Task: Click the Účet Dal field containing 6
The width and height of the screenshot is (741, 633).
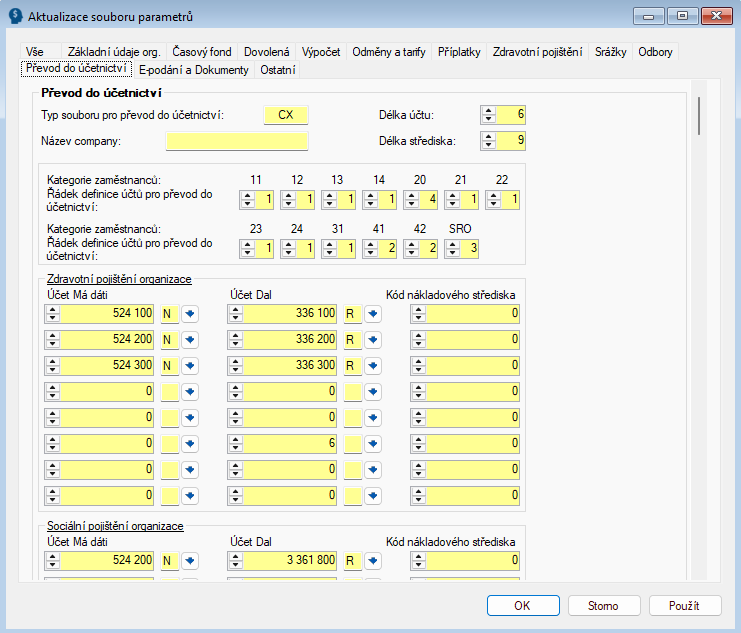Action: click(282, 443)
